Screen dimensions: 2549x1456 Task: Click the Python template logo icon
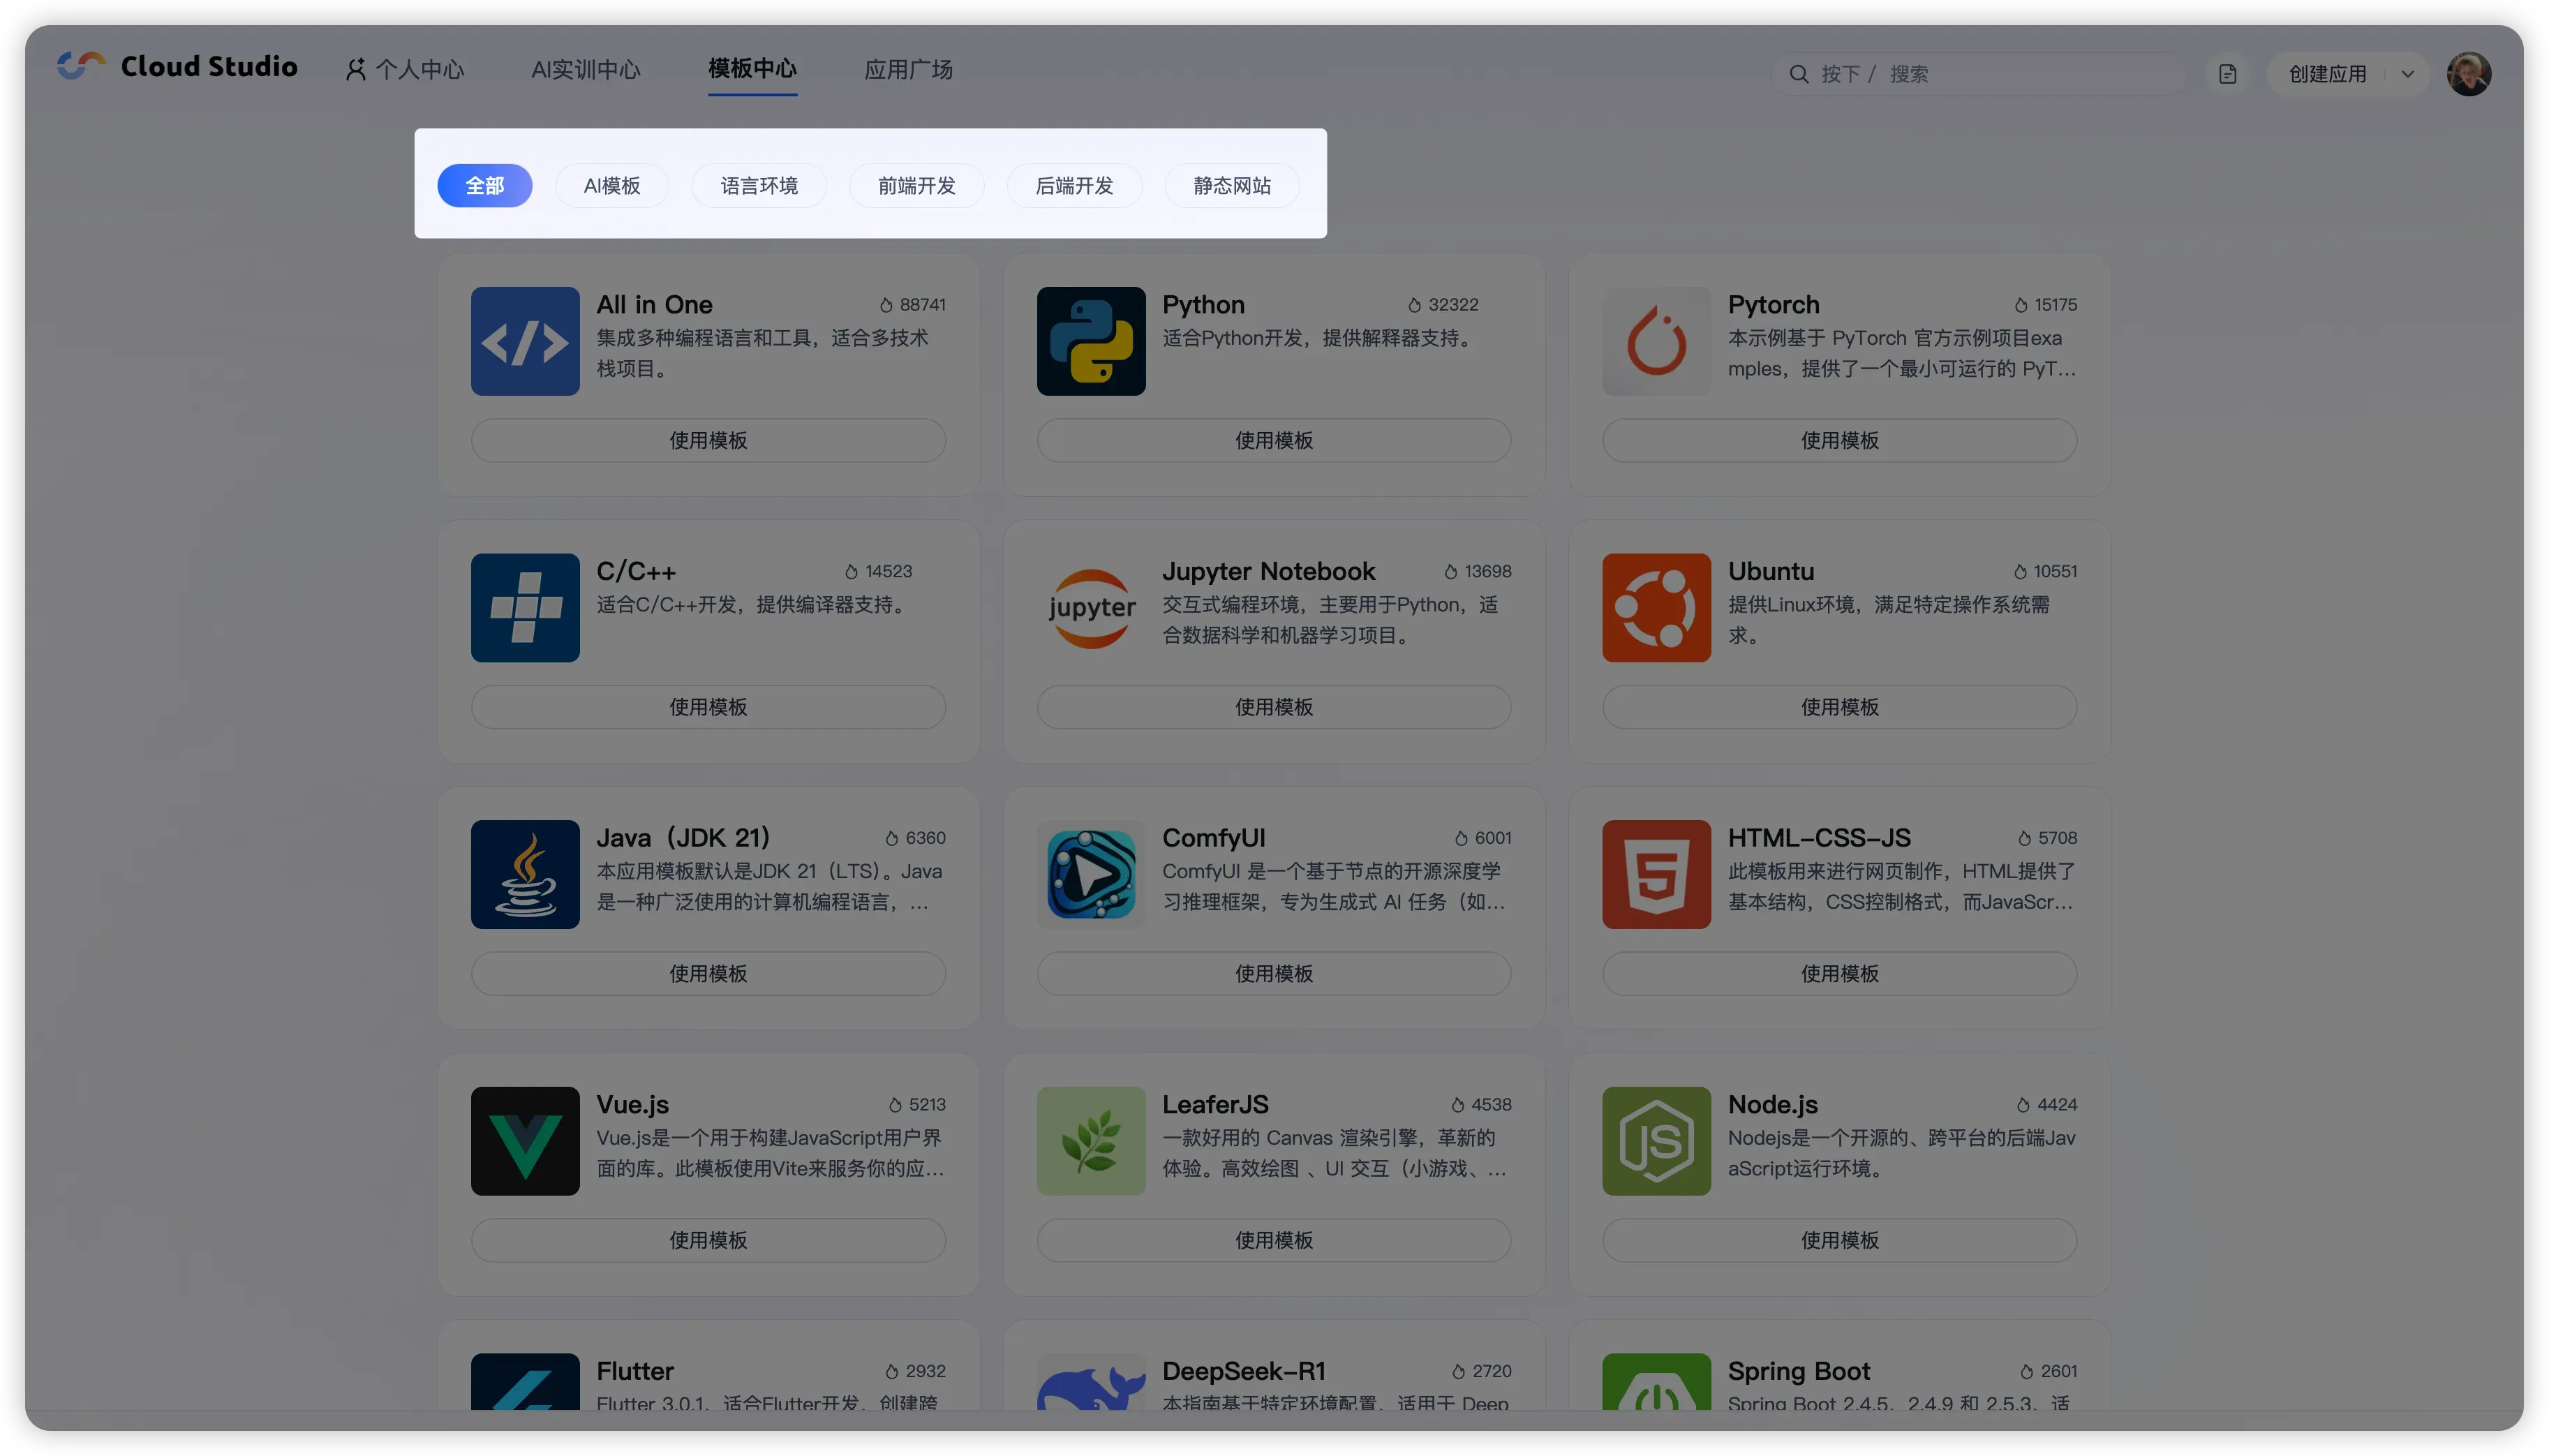tap(1090, 341)
